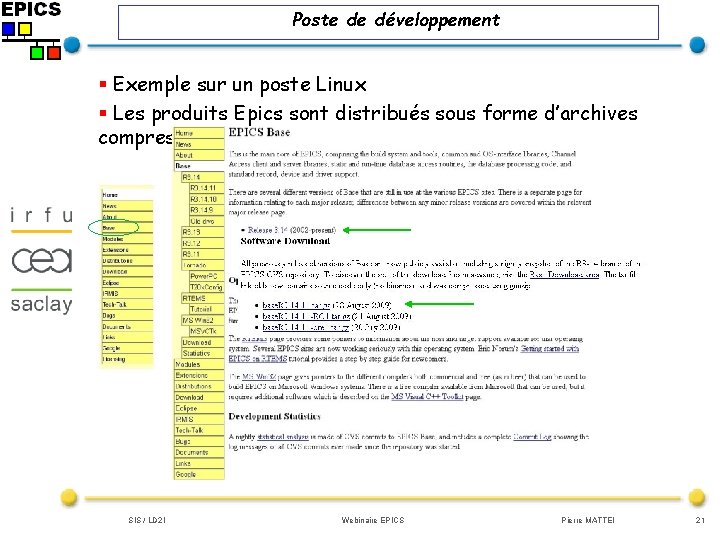Viewport: 720px width, 540px height.
Task: Open News in the expanded Base menu
Action: click(x=199, y=144)
